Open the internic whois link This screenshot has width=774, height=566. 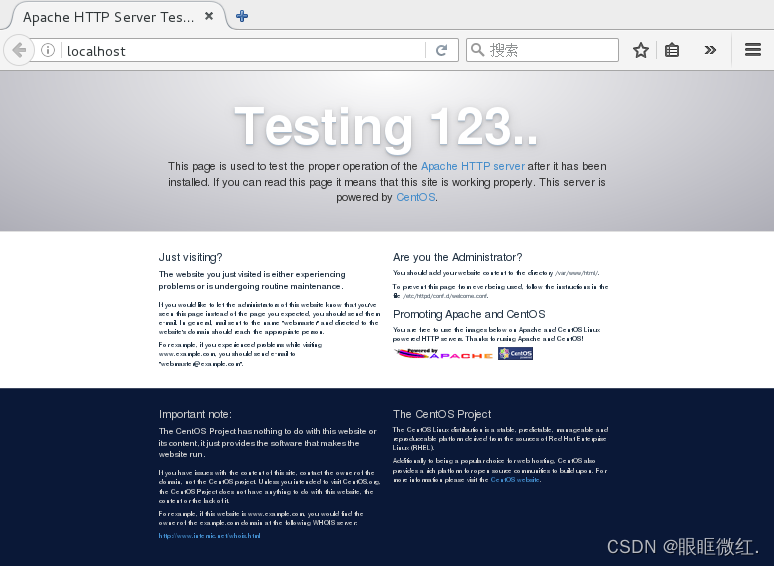[x=209, y=535]
